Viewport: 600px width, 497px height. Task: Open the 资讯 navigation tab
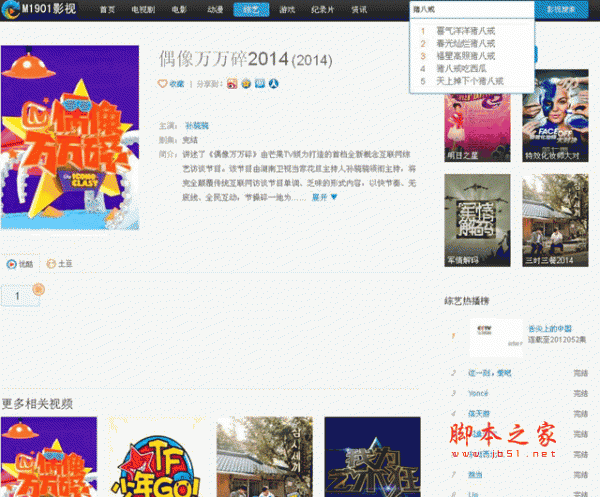coord(359,10)
